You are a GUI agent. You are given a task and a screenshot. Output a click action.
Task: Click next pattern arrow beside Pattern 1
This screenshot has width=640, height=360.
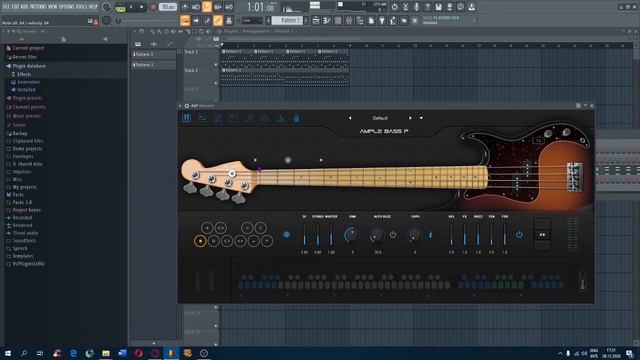(x=306, y=20)
